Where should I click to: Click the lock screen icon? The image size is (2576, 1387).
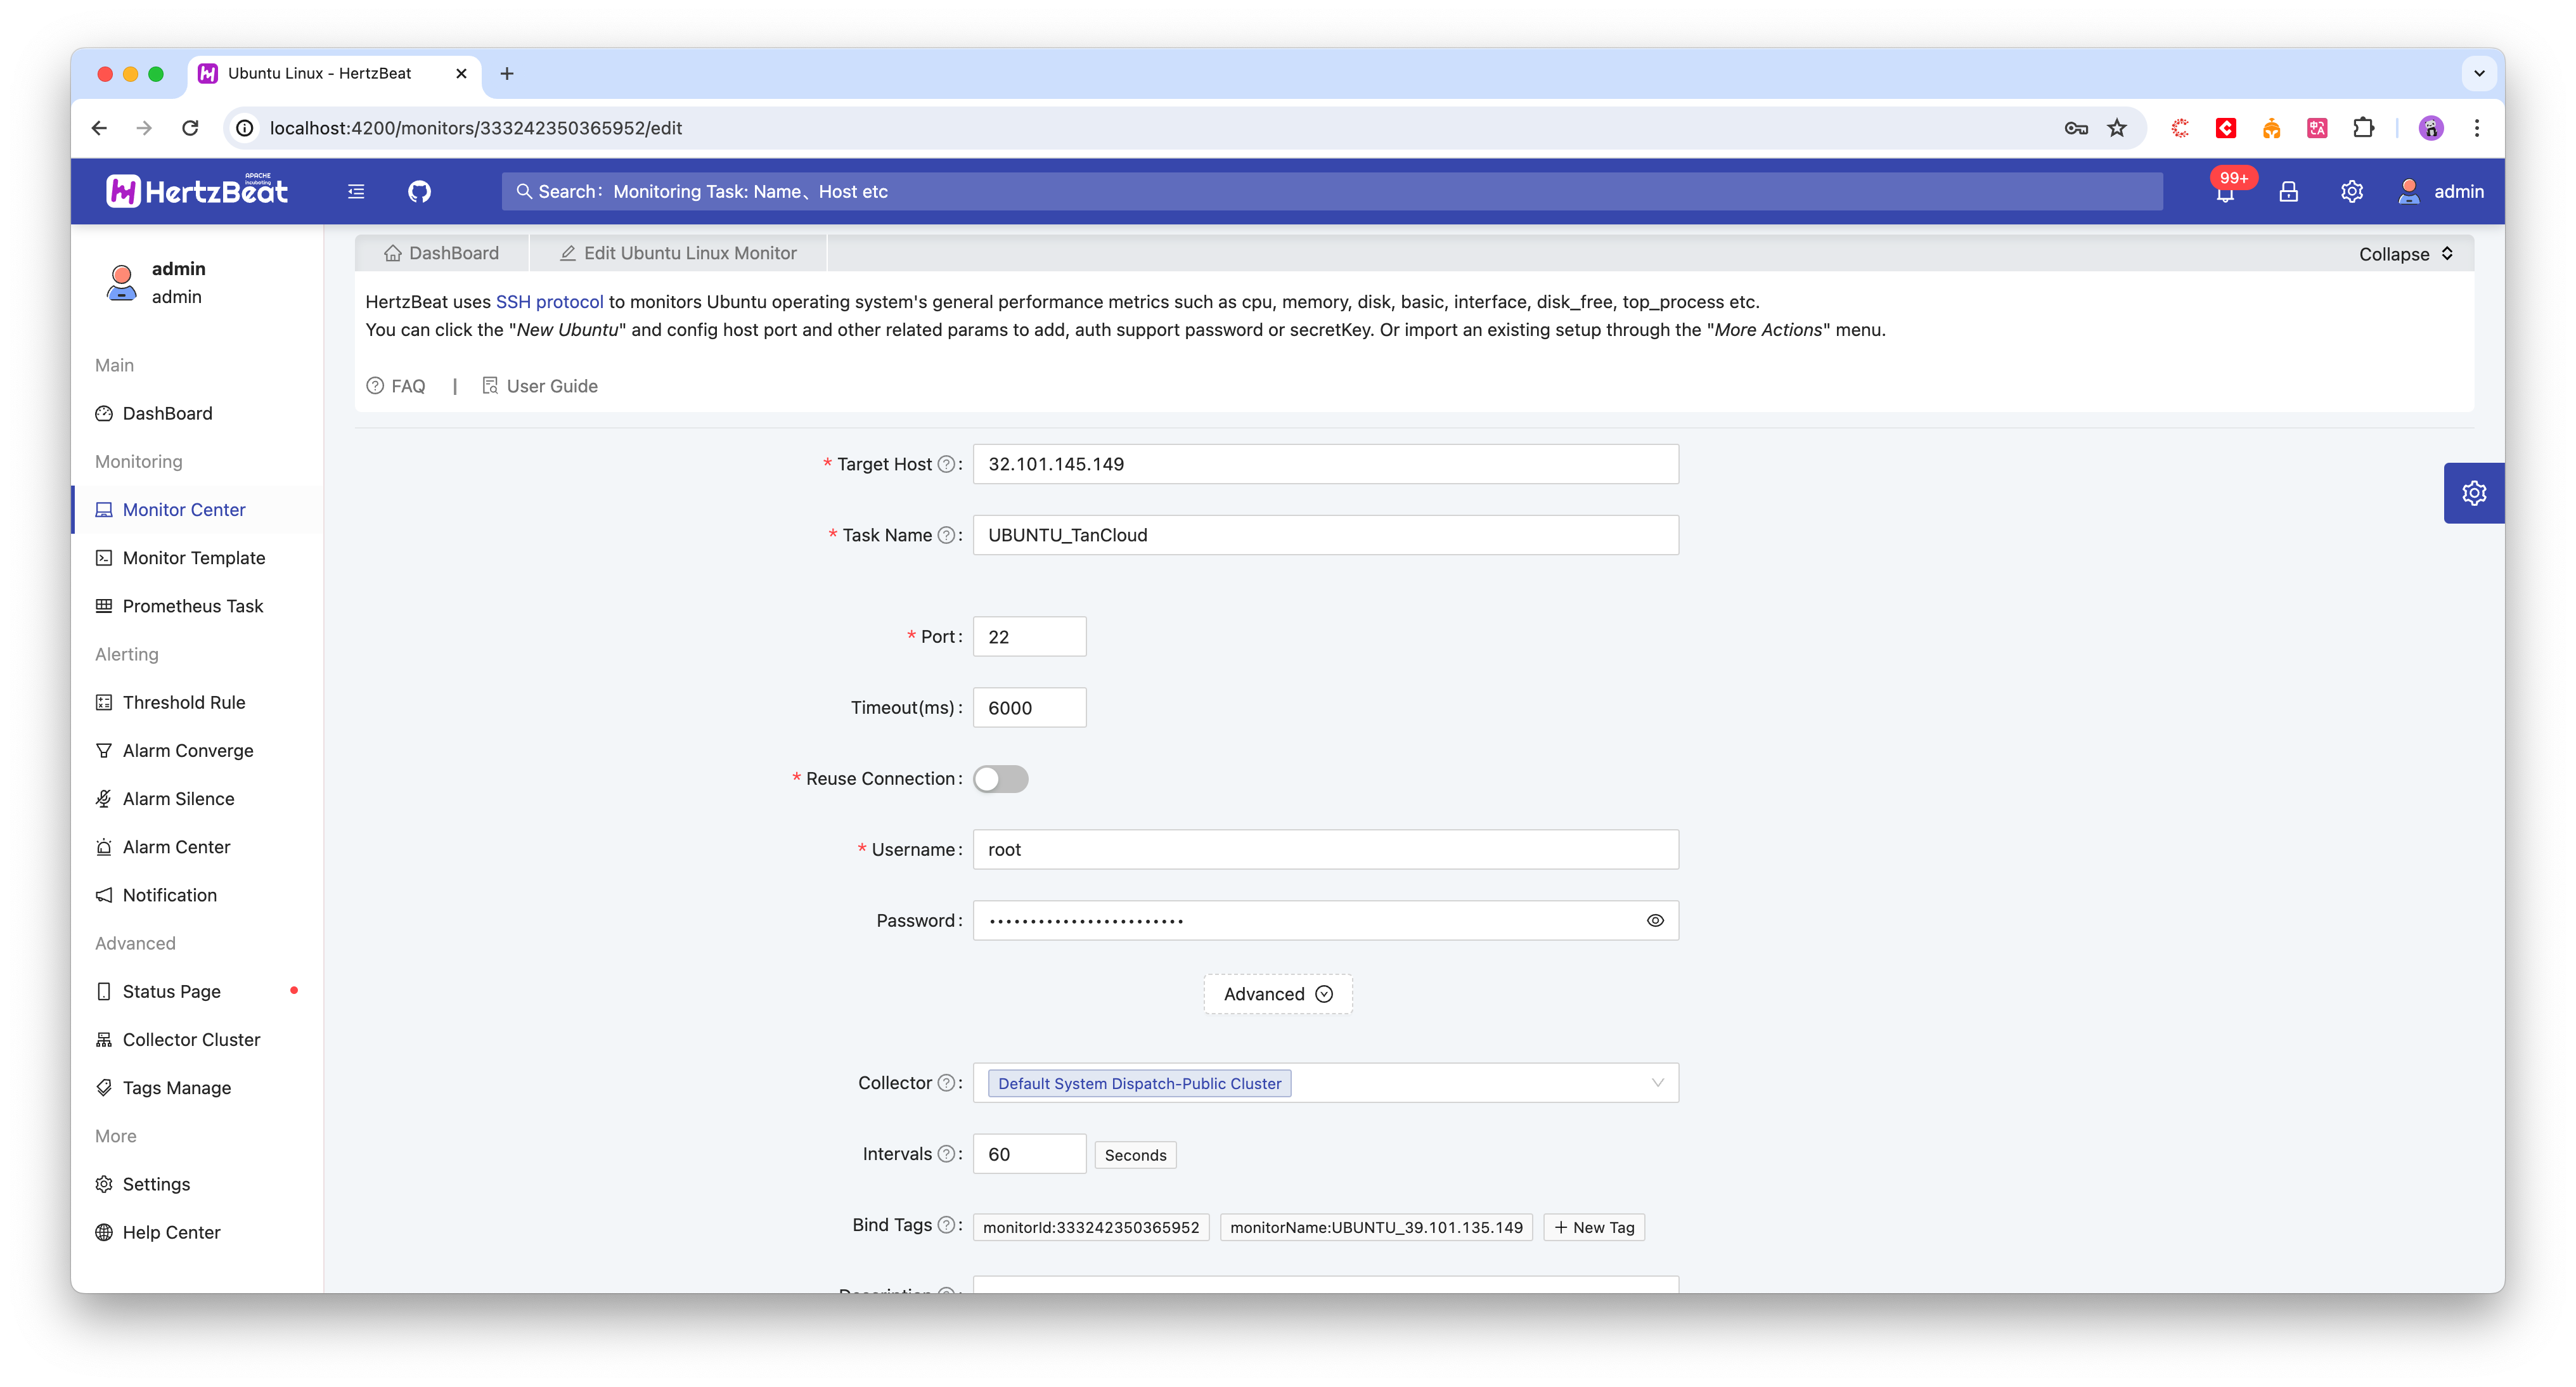click(2288, 191)
